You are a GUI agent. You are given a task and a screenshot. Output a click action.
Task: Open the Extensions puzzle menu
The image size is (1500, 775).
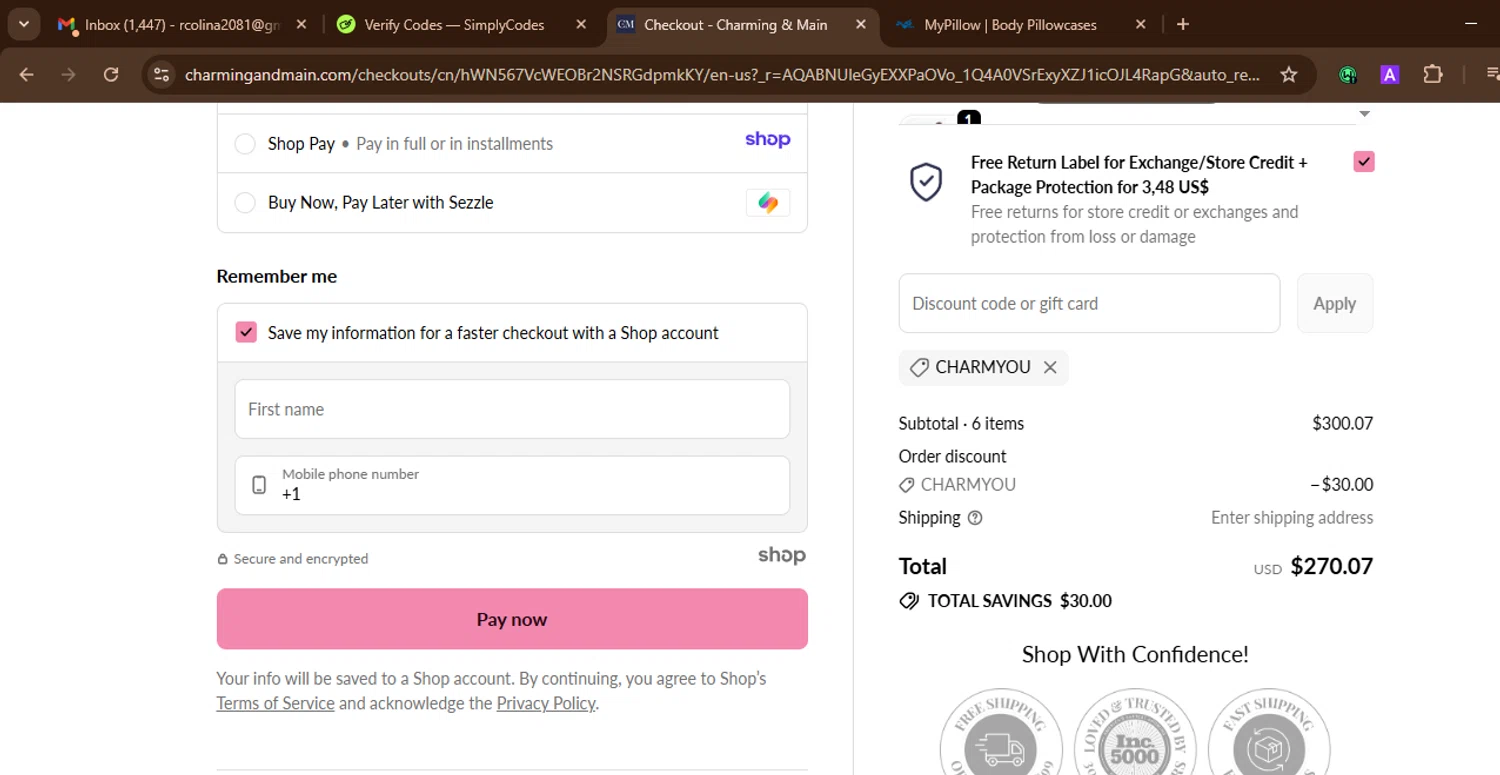click(x=1433, y=75)
